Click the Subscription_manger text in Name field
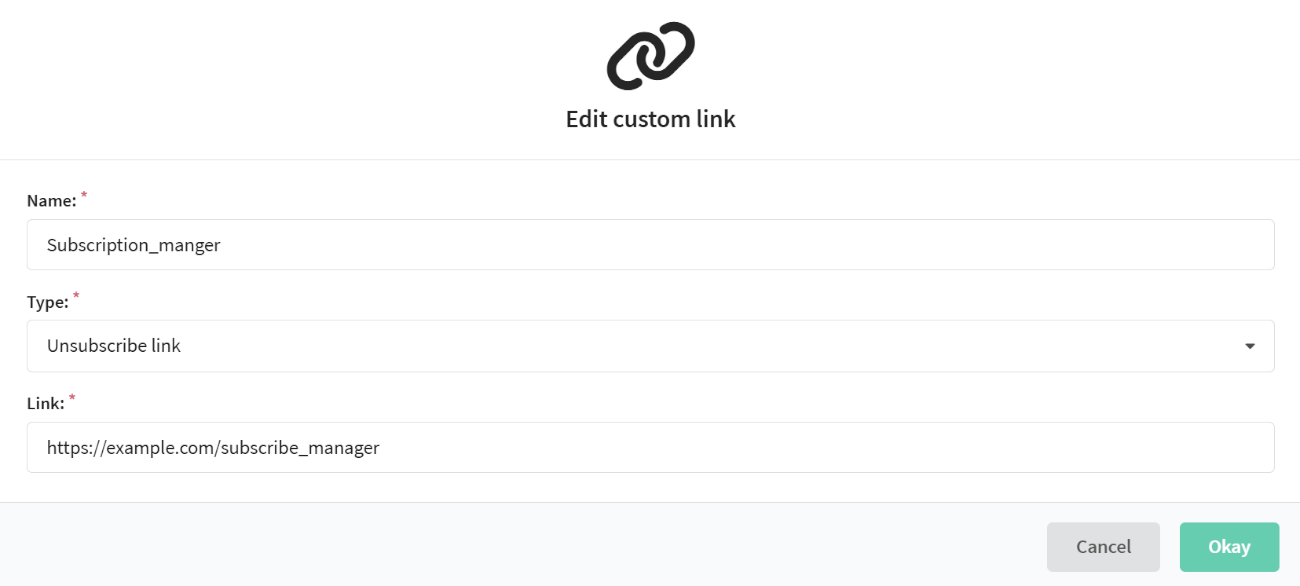Screen dimensions: 1300x586 tap(133, 245)
